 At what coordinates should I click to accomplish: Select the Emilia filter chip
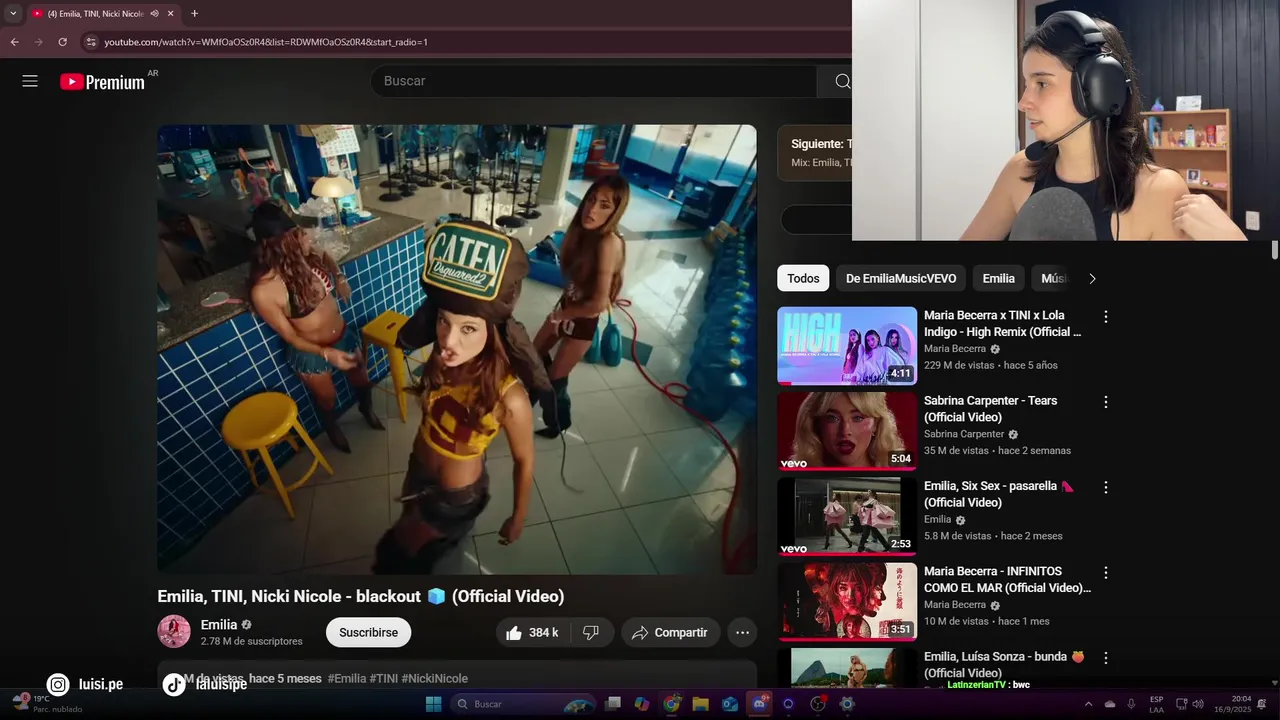click(998, 279)
